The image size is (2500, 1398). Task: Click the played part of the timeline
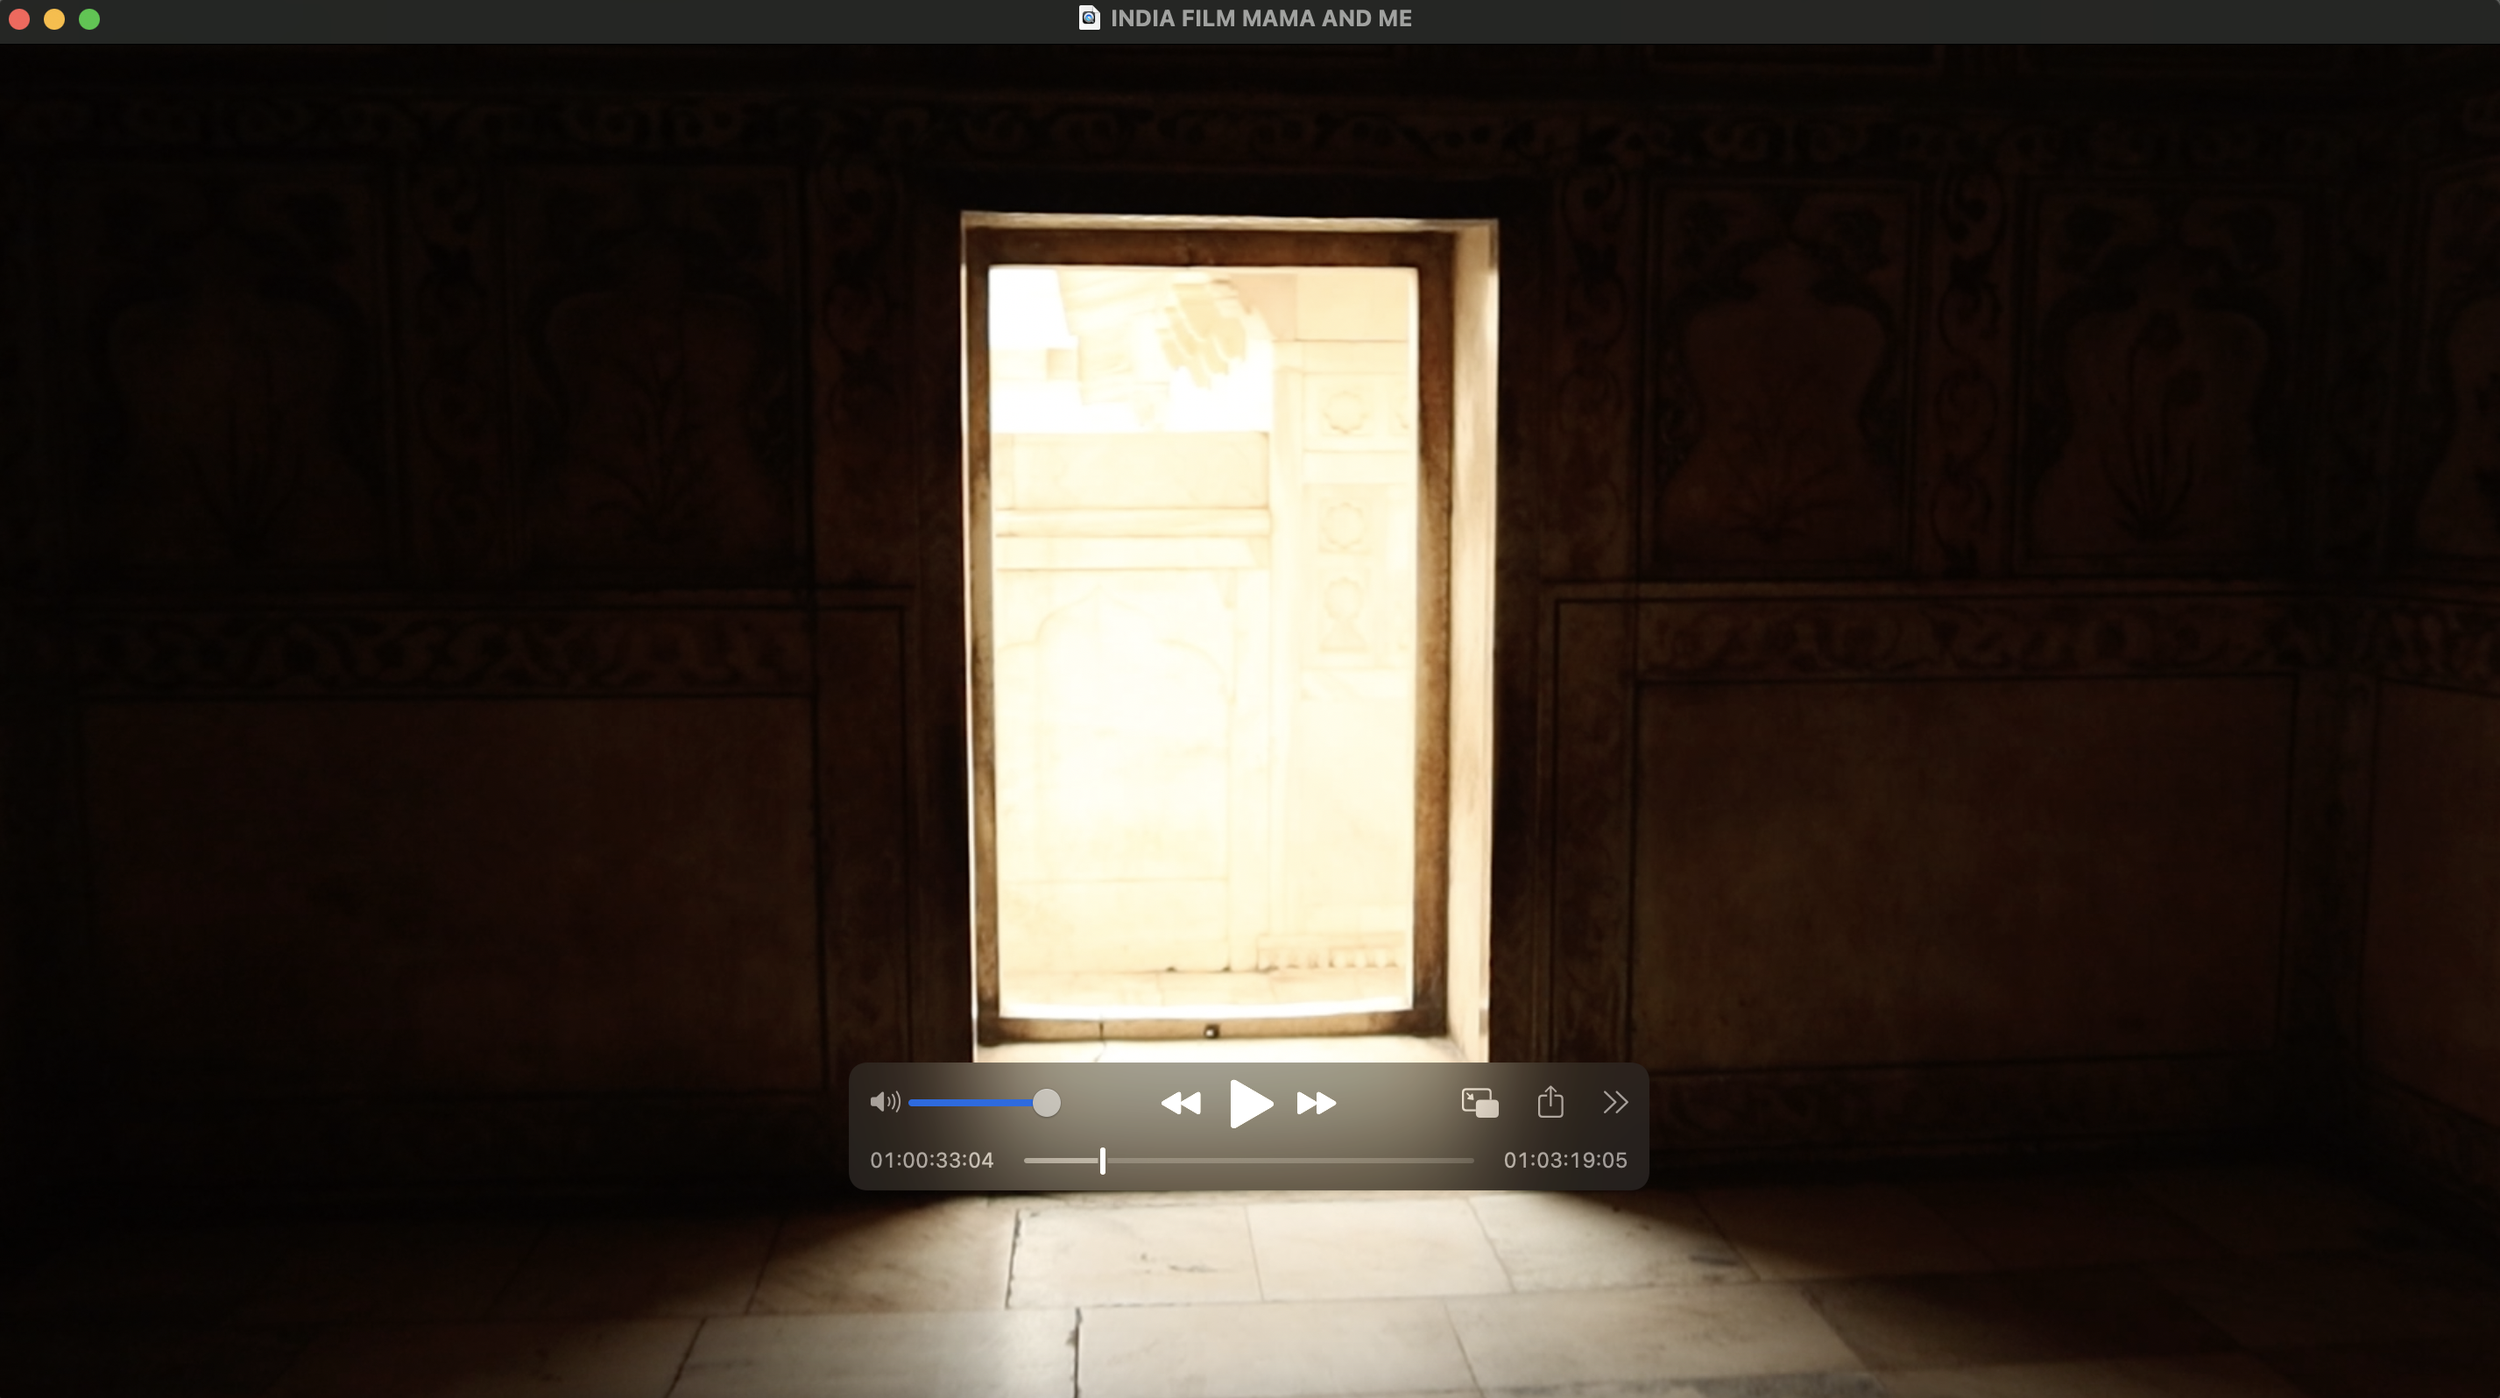click(x=1060, y=1161)
